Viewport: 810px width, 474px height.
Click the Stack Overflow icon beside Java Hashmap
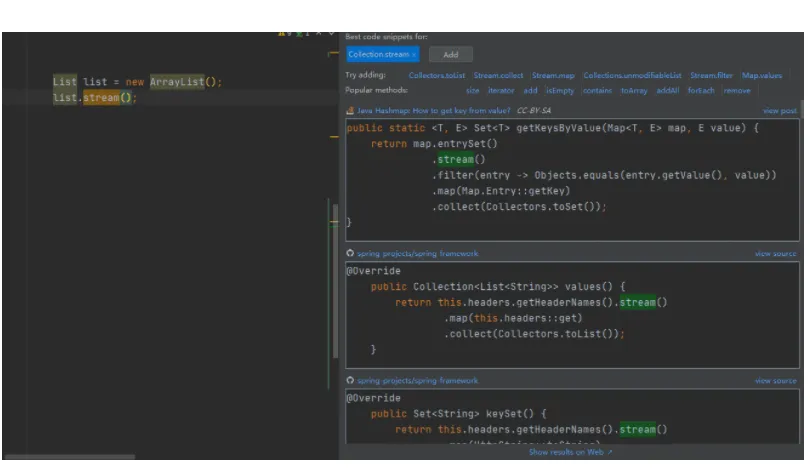coord(350,110)
